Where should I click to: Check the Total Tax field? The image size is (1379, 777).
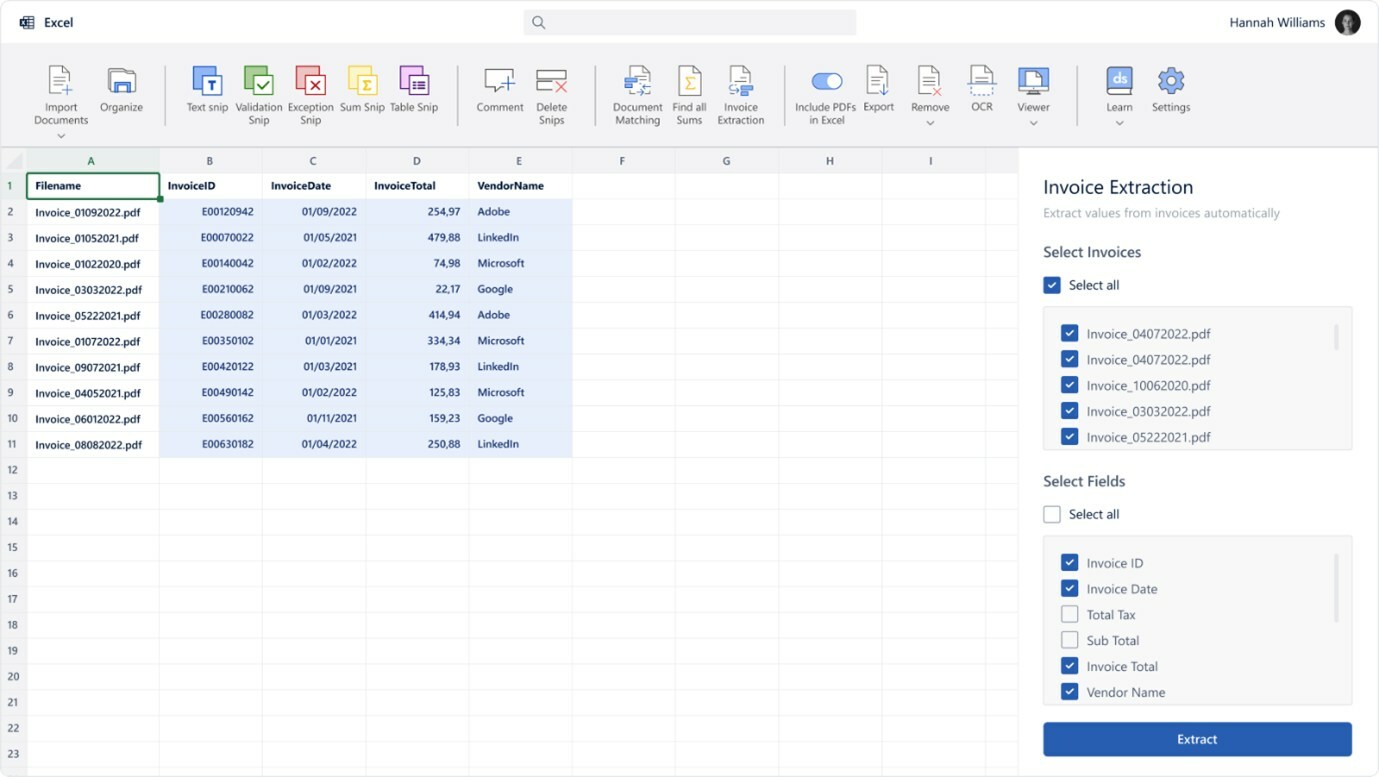point(1069,615)
